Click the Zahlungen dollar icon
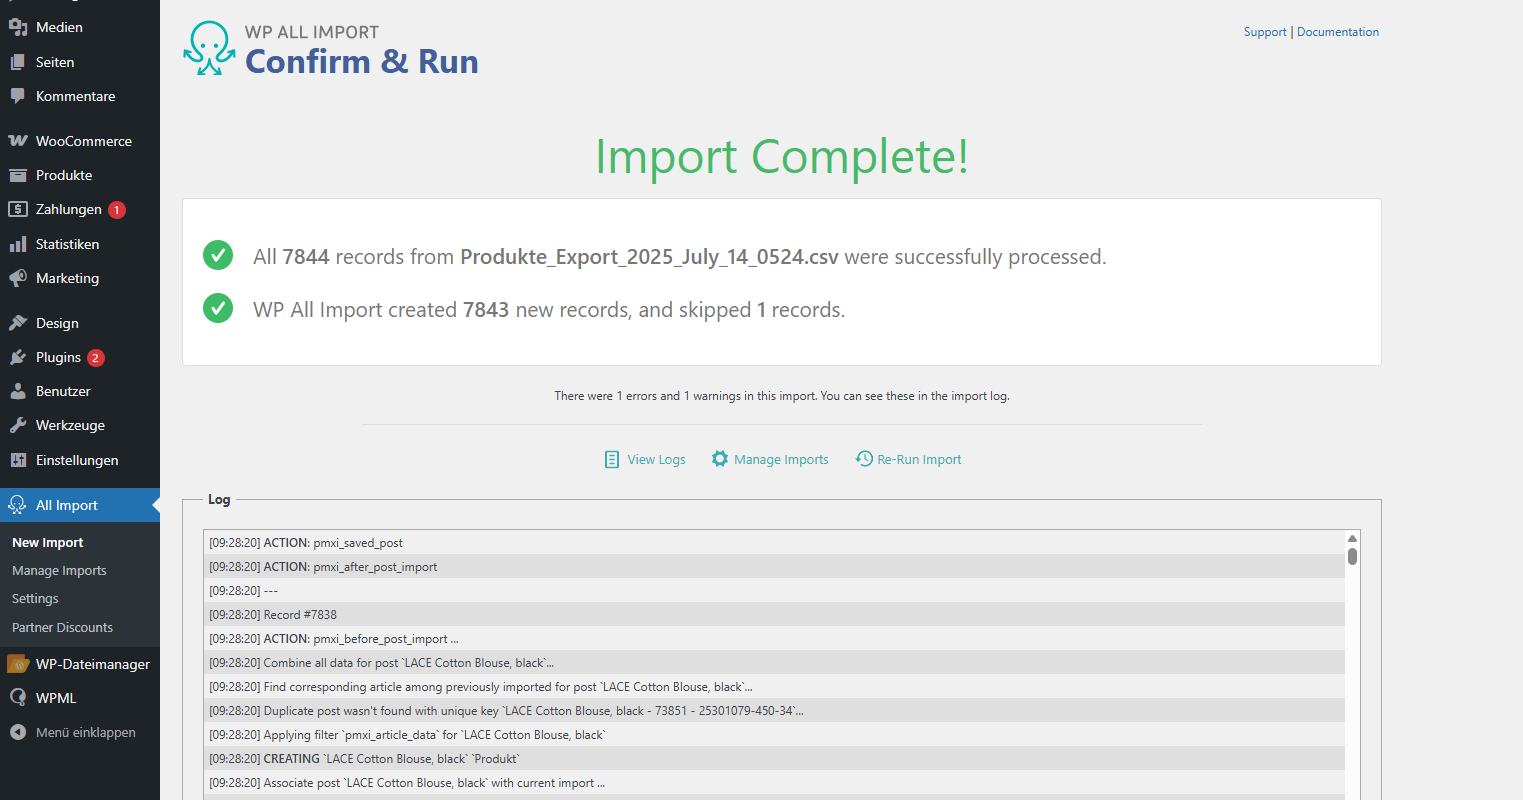The width and height of the screenshot is (1523, 800). click(17, 209)
